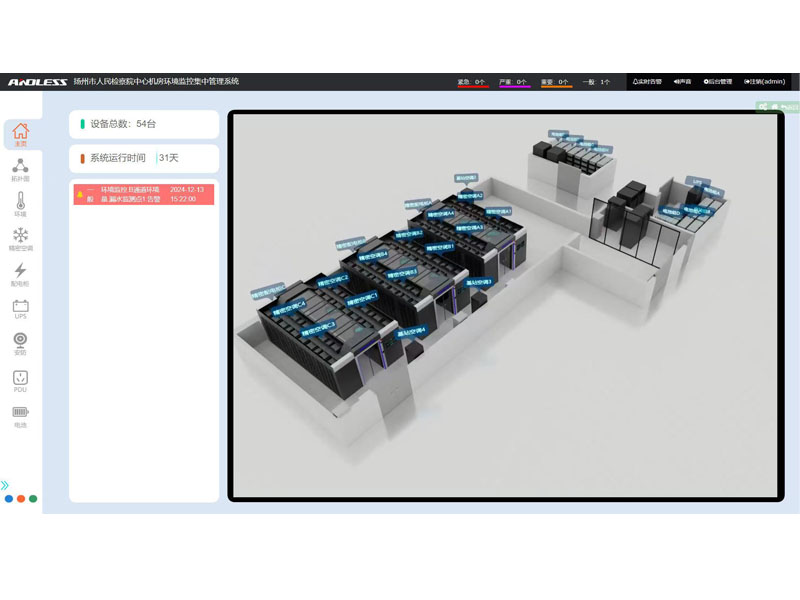Click the 实时告警 bell in header
Viewport: 800px width, 600px height.
[647, 82]
